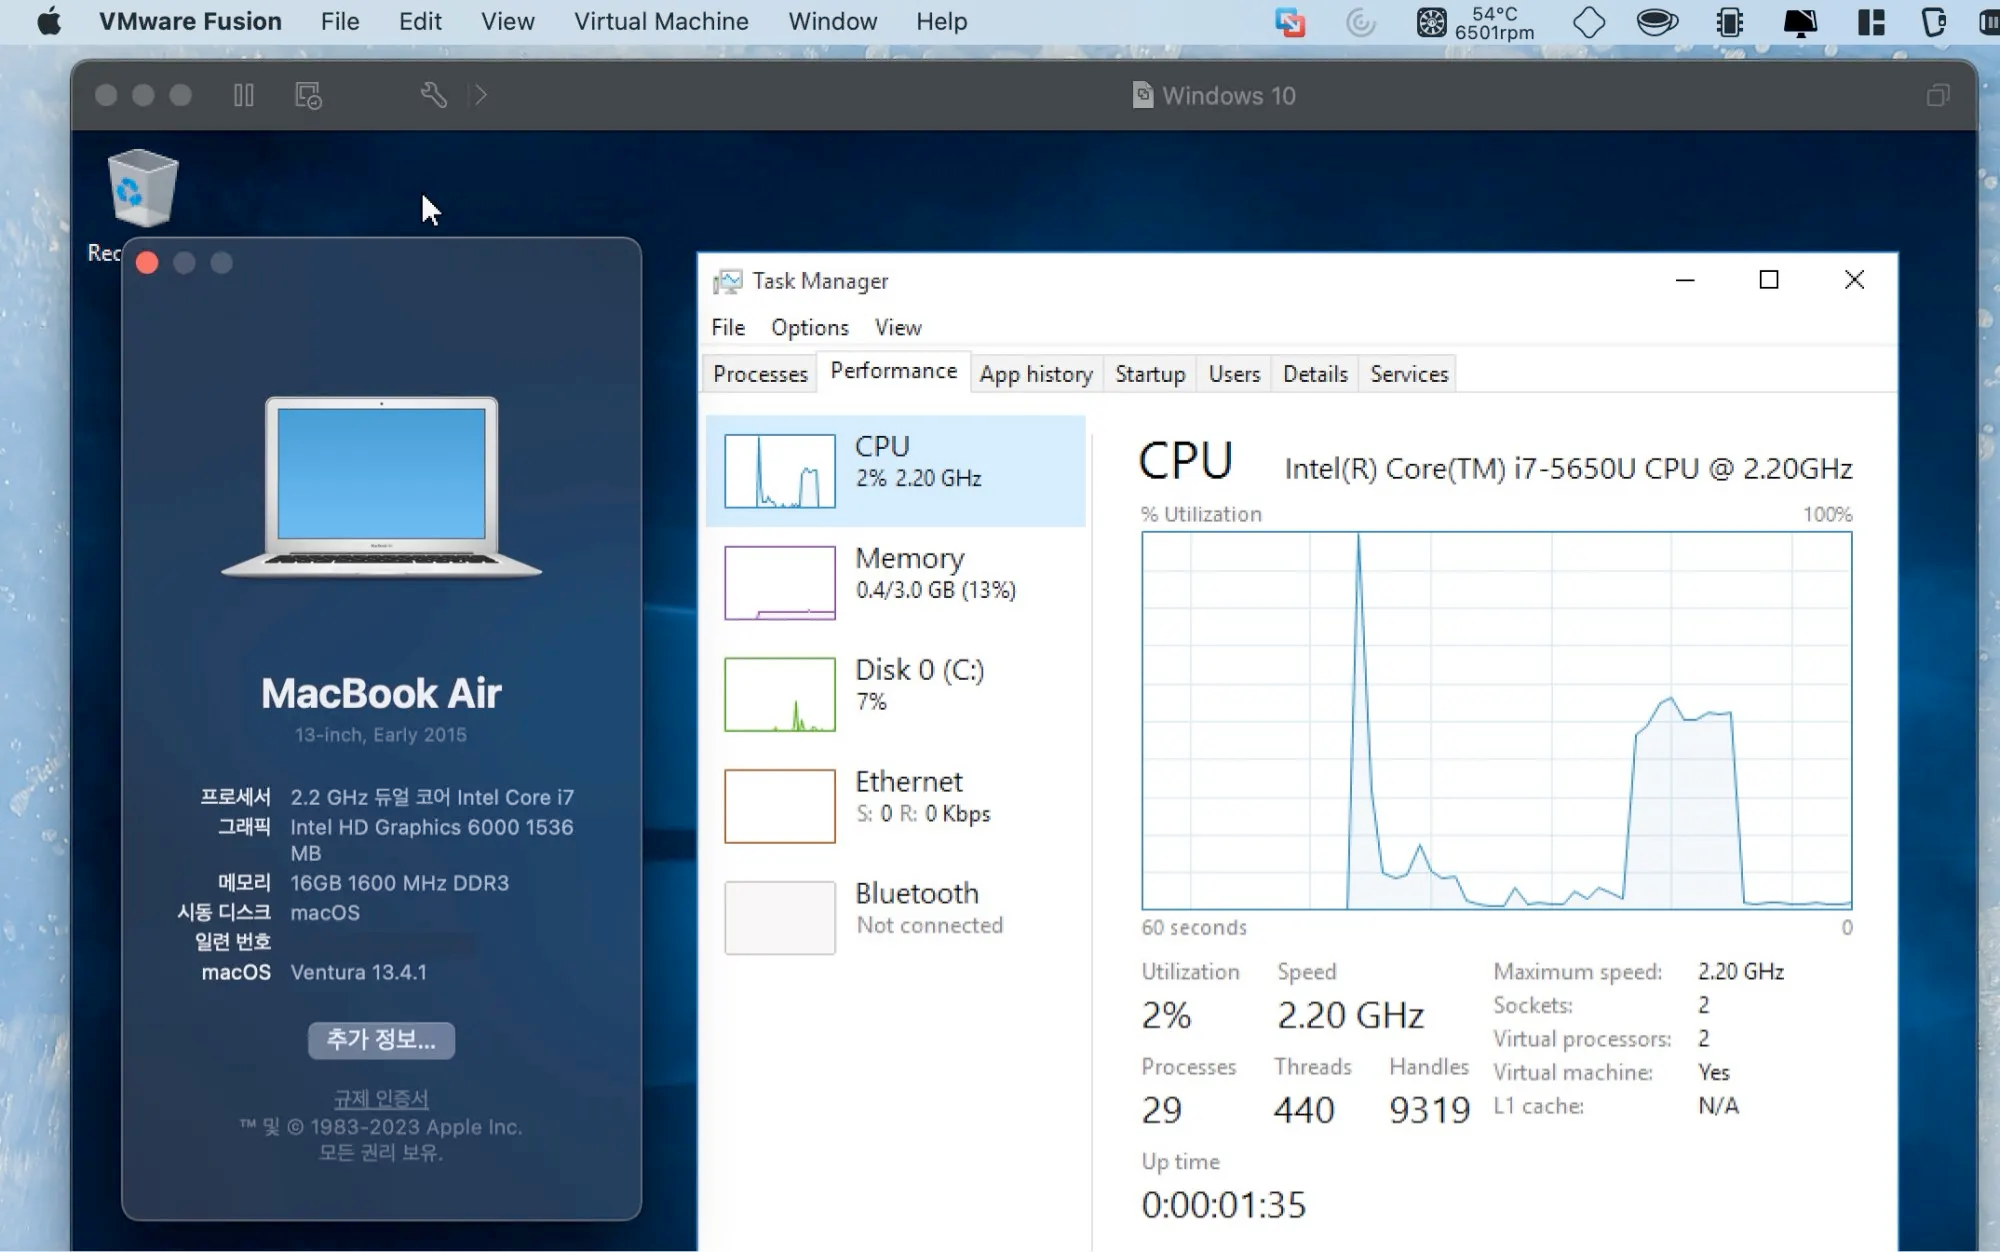Click the 추가 정보... button

point(381,1040)
